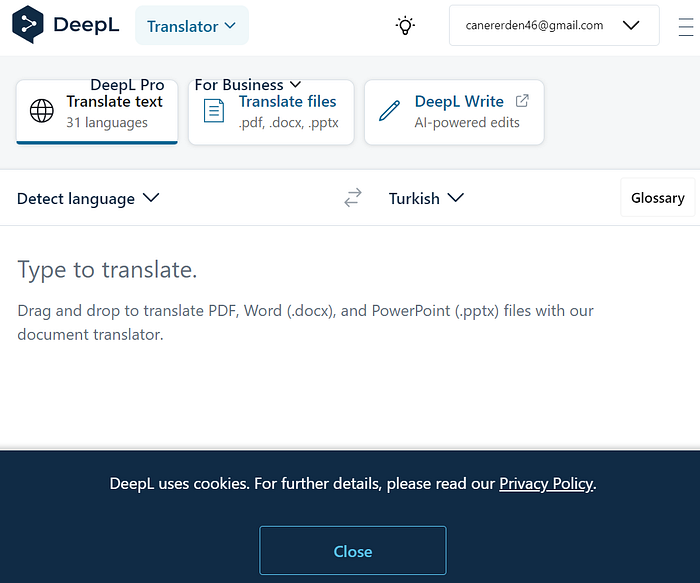Switch to the Translate files tab
This screenshot has height=583, width=700.
click(271, 112)
